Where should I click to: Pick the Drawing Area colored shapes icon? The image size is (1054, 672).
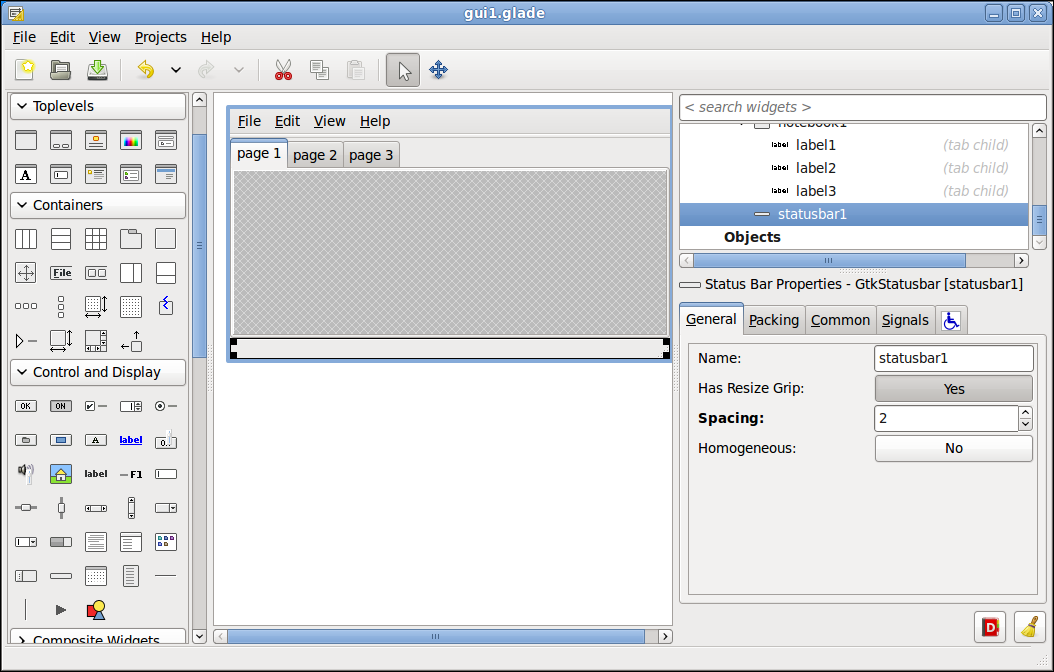click(96, 610)
